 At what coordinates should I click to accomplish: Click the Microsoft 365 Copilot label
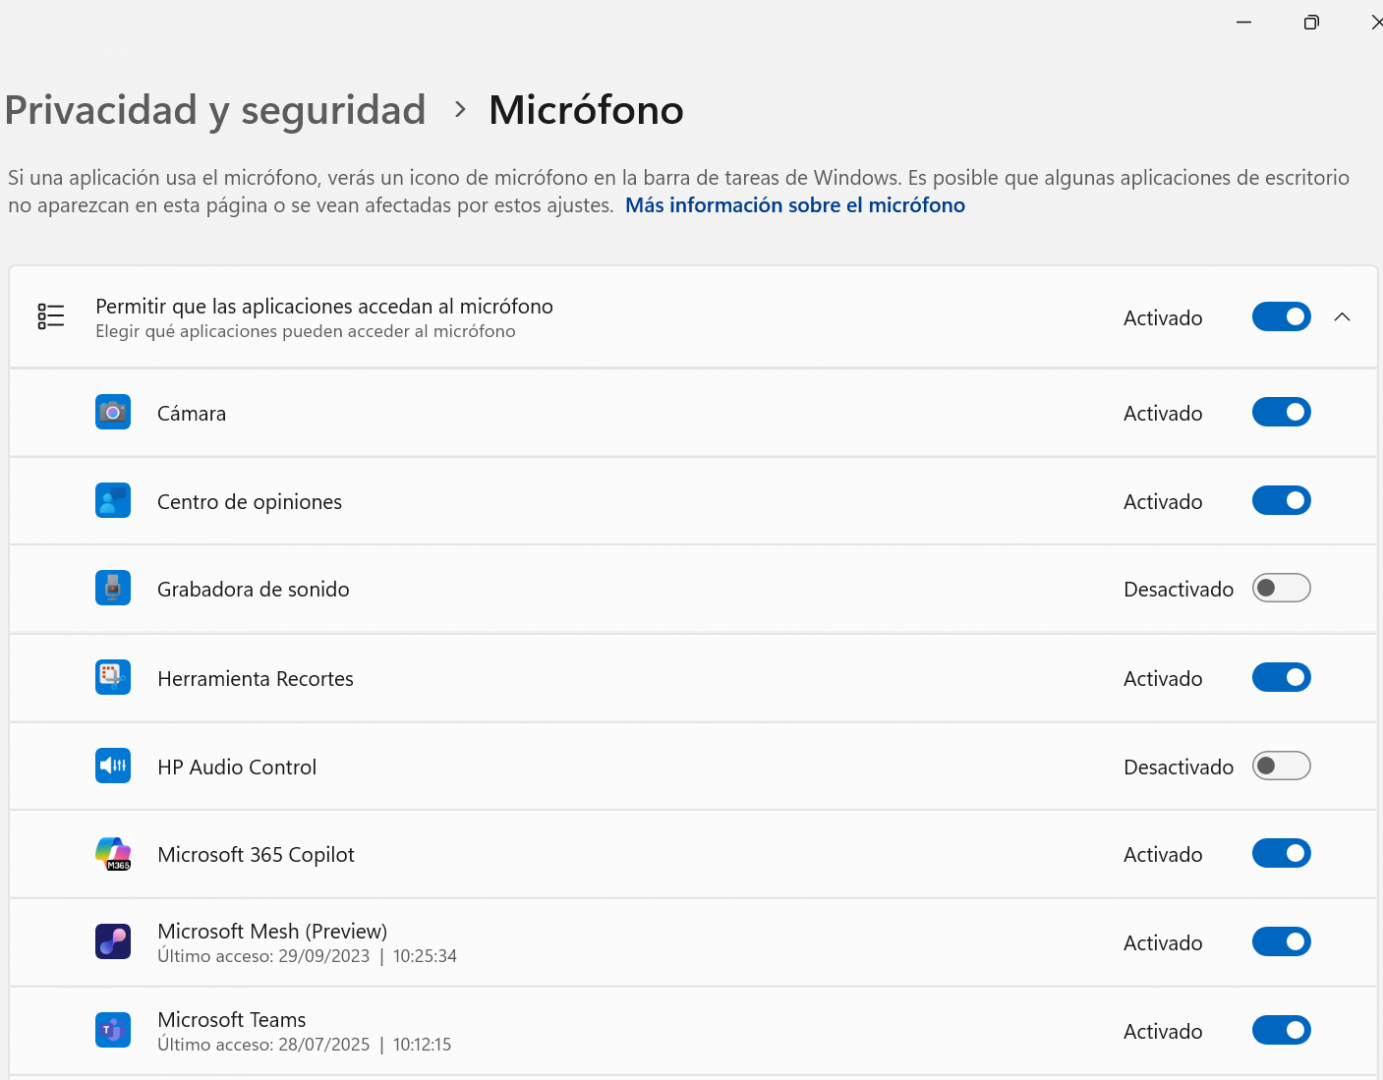tap(256, 855)
